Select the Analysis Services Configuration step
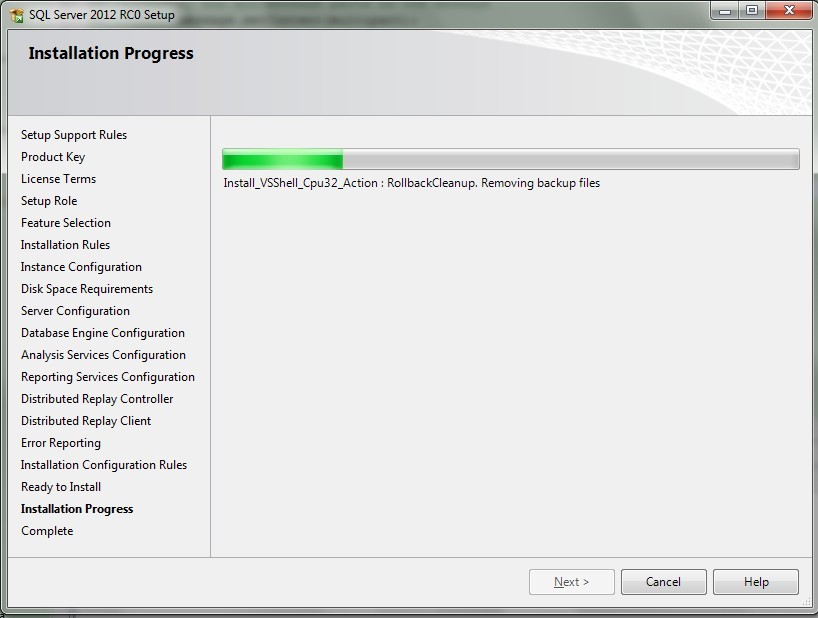This screenshot has height=618, width=818. [103, 355]
